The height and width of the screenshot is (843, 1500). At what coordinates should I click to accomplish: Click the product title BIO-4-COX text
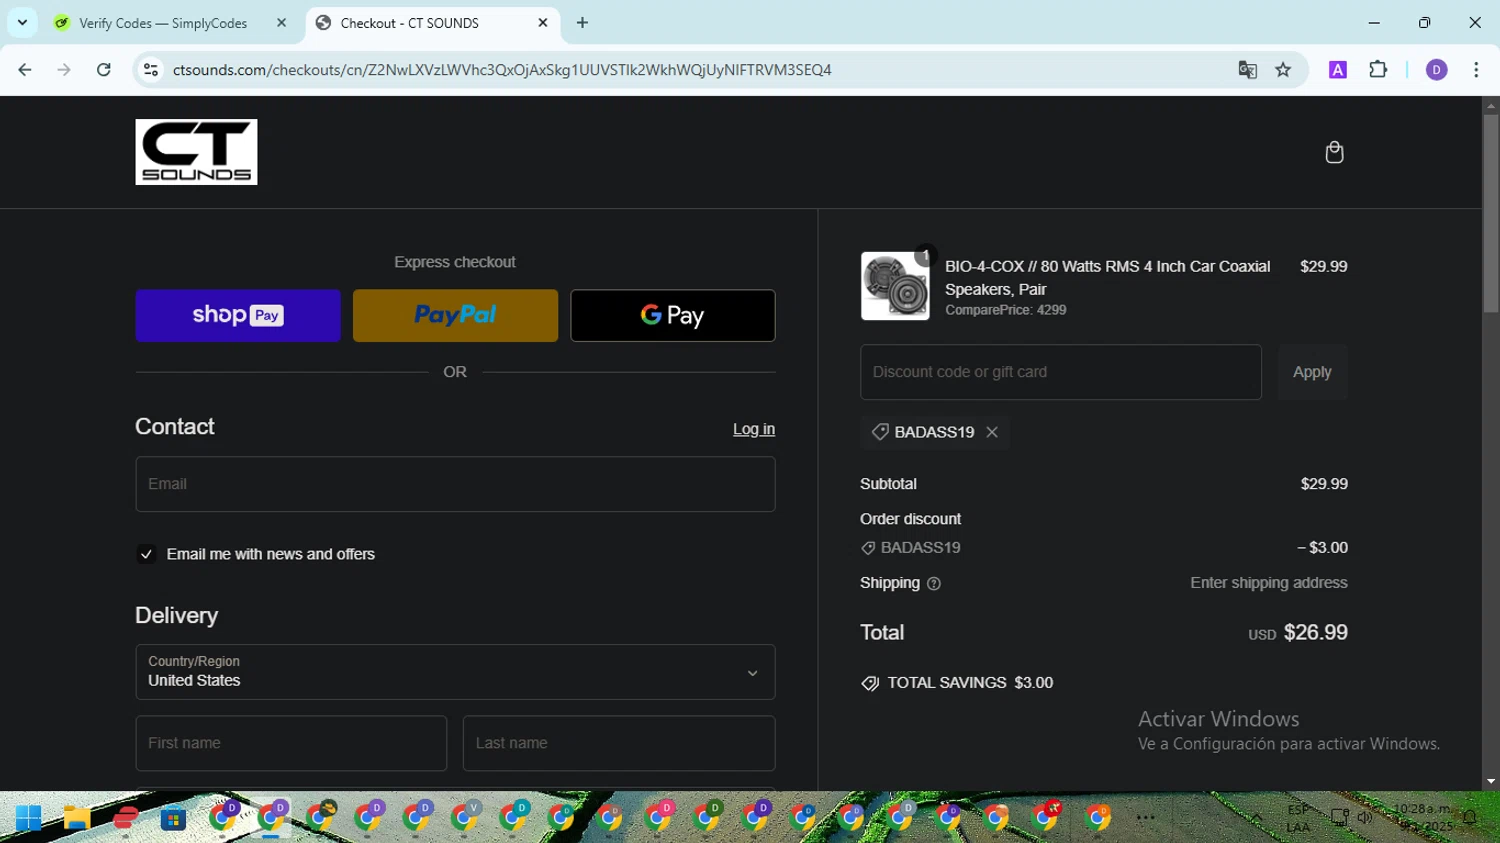tap(1107, 278)
